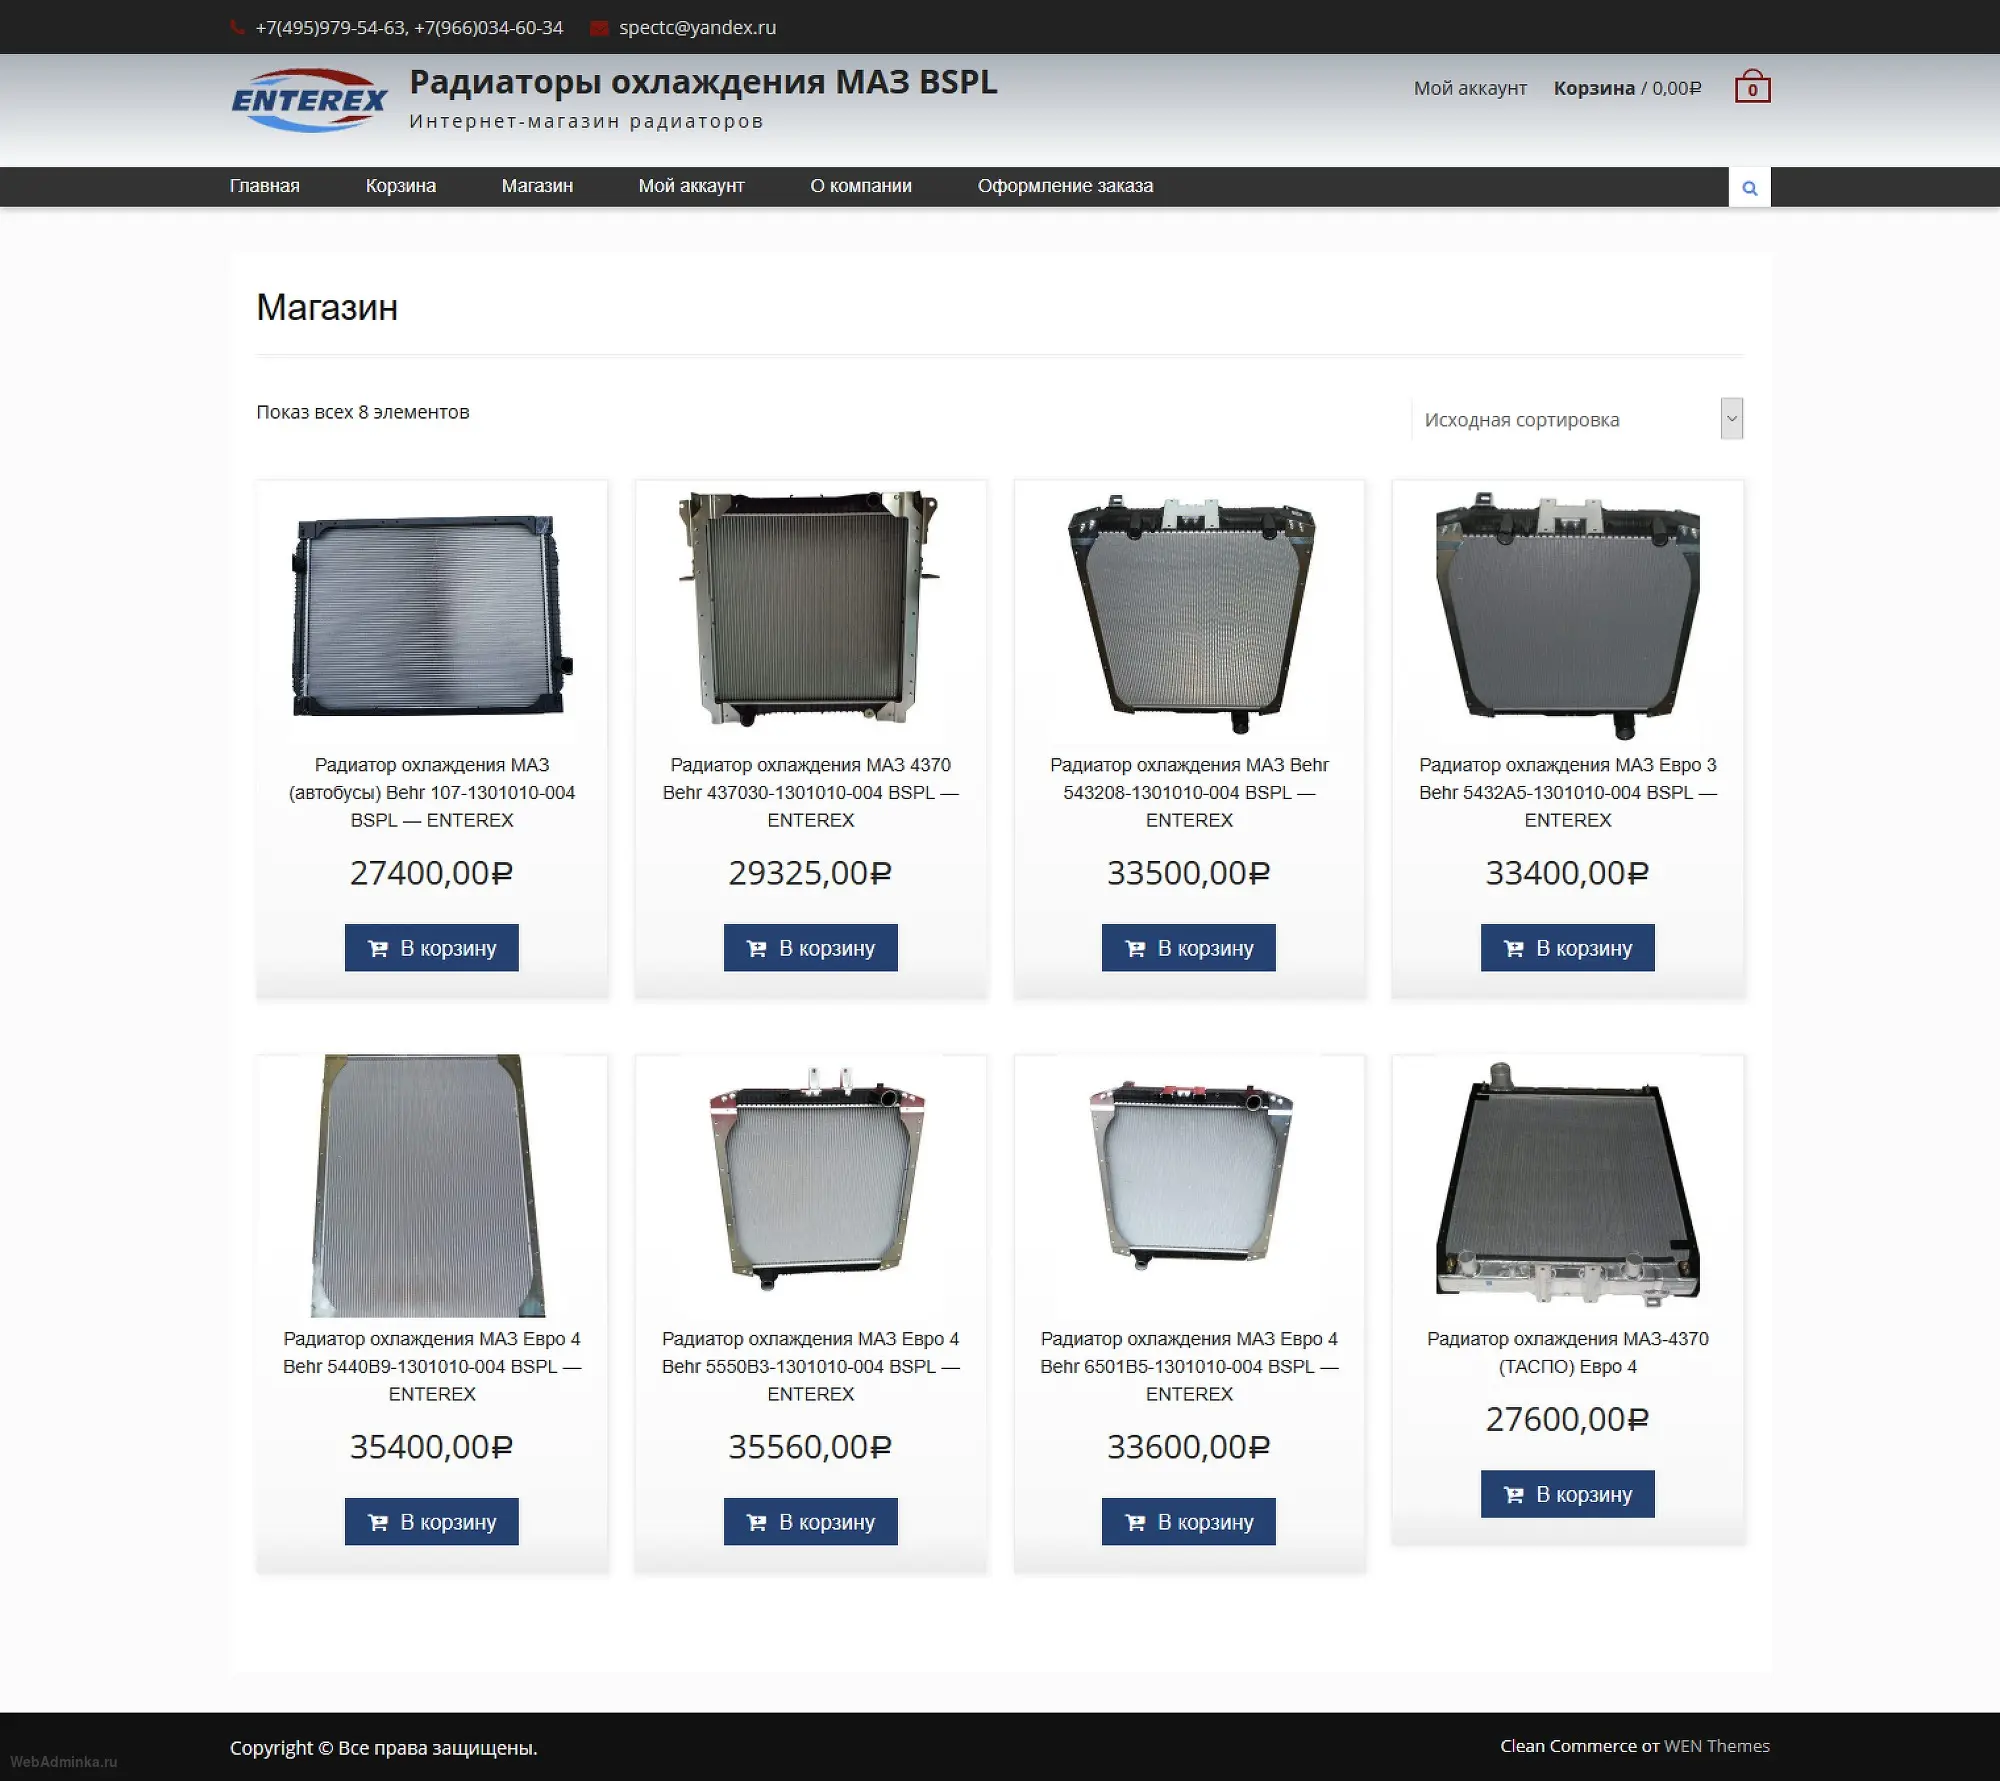The height and width of the screenshot is (1781, 2000).
Task: Click the red phone icon in top bar
Action: click(x=237, y=28)
